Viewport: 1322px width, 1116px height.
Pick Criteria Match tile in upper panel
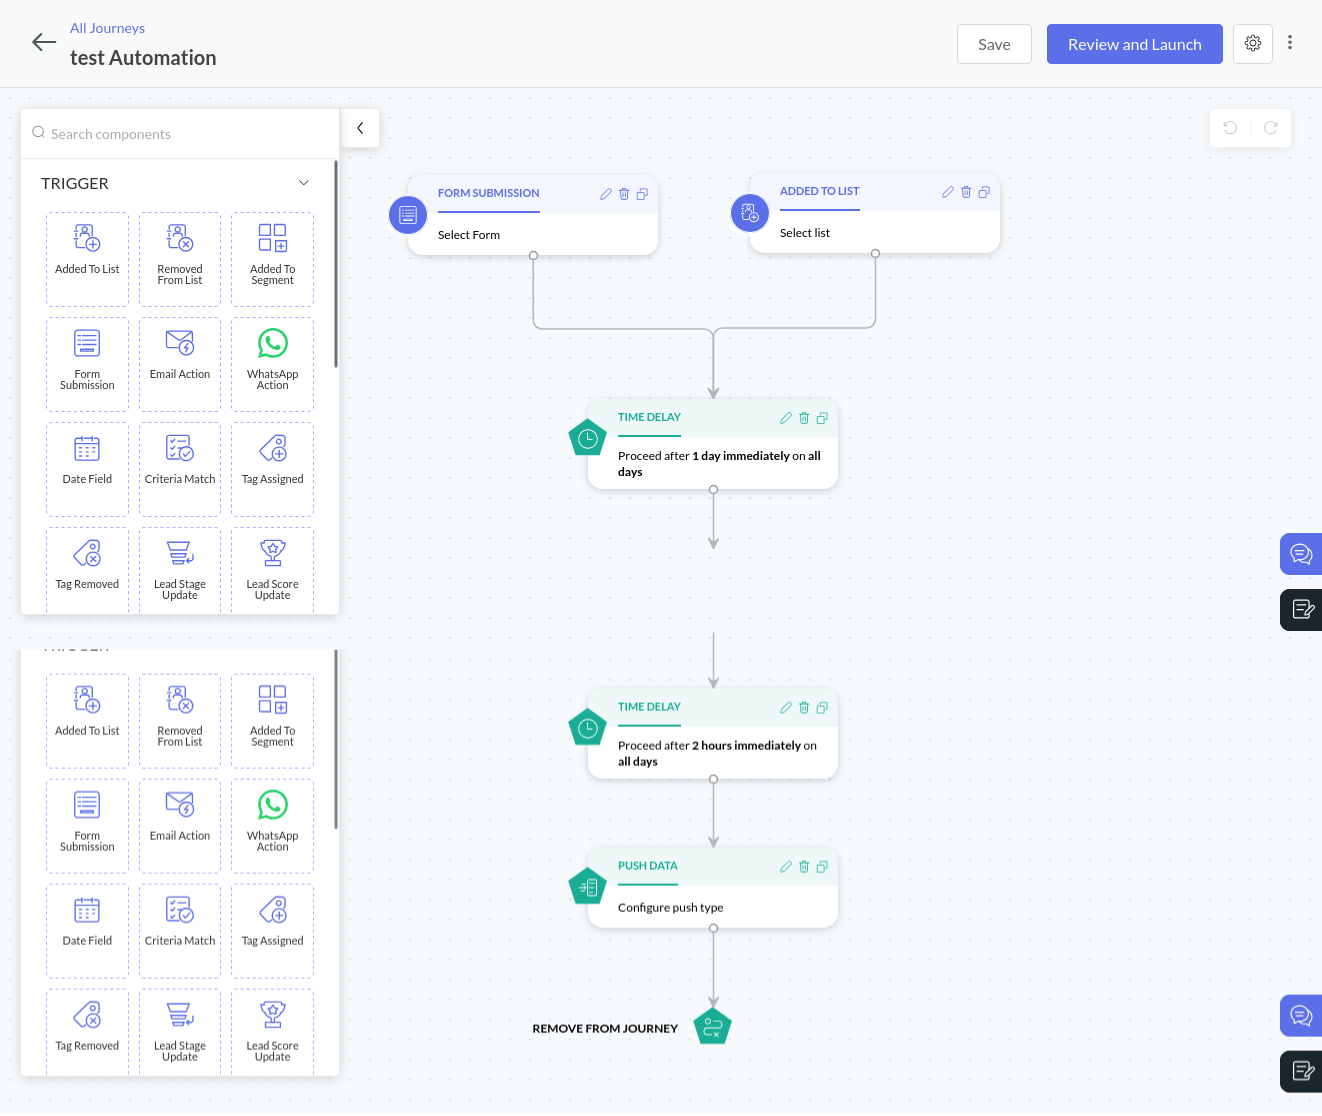(x=180, y=469)
